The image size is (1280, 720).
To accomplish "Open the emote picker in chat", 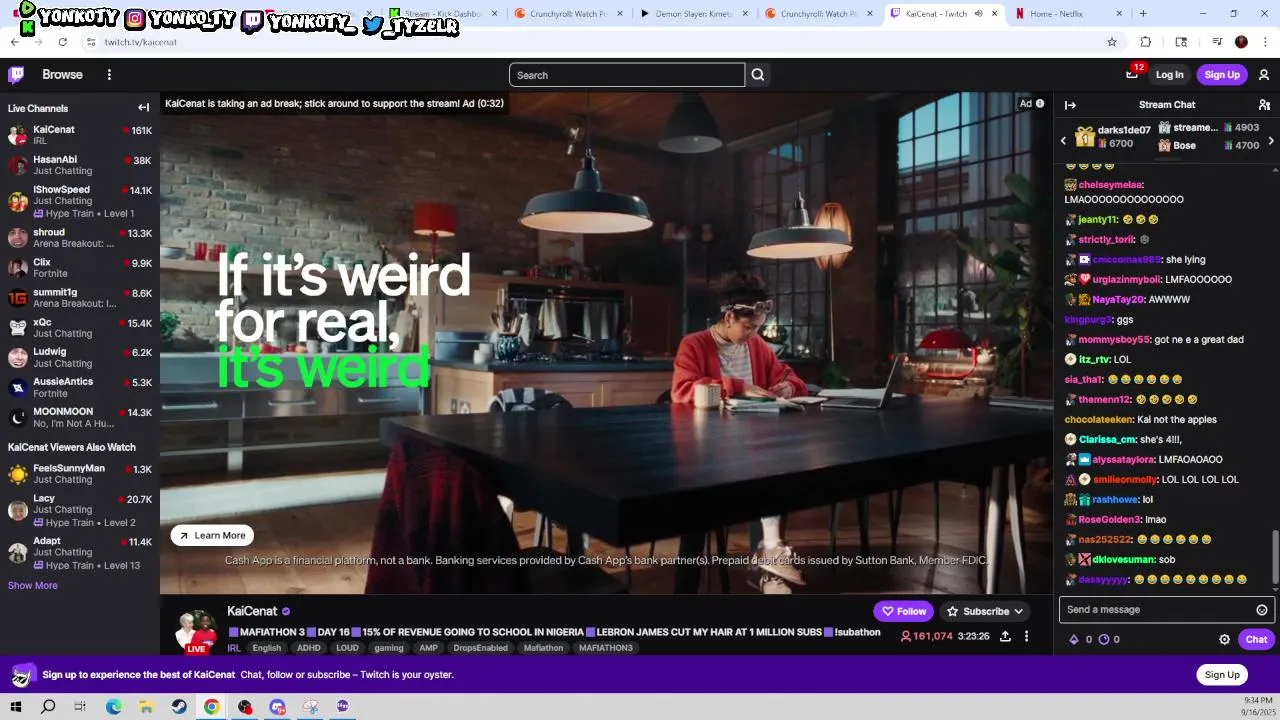I will 1262,610.
